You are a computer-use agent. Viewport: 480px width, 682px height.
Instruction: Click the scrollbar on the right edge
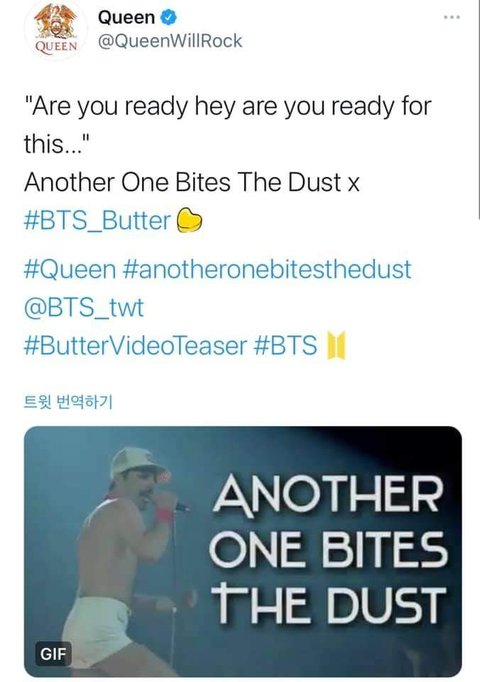[x=478, y=109]
